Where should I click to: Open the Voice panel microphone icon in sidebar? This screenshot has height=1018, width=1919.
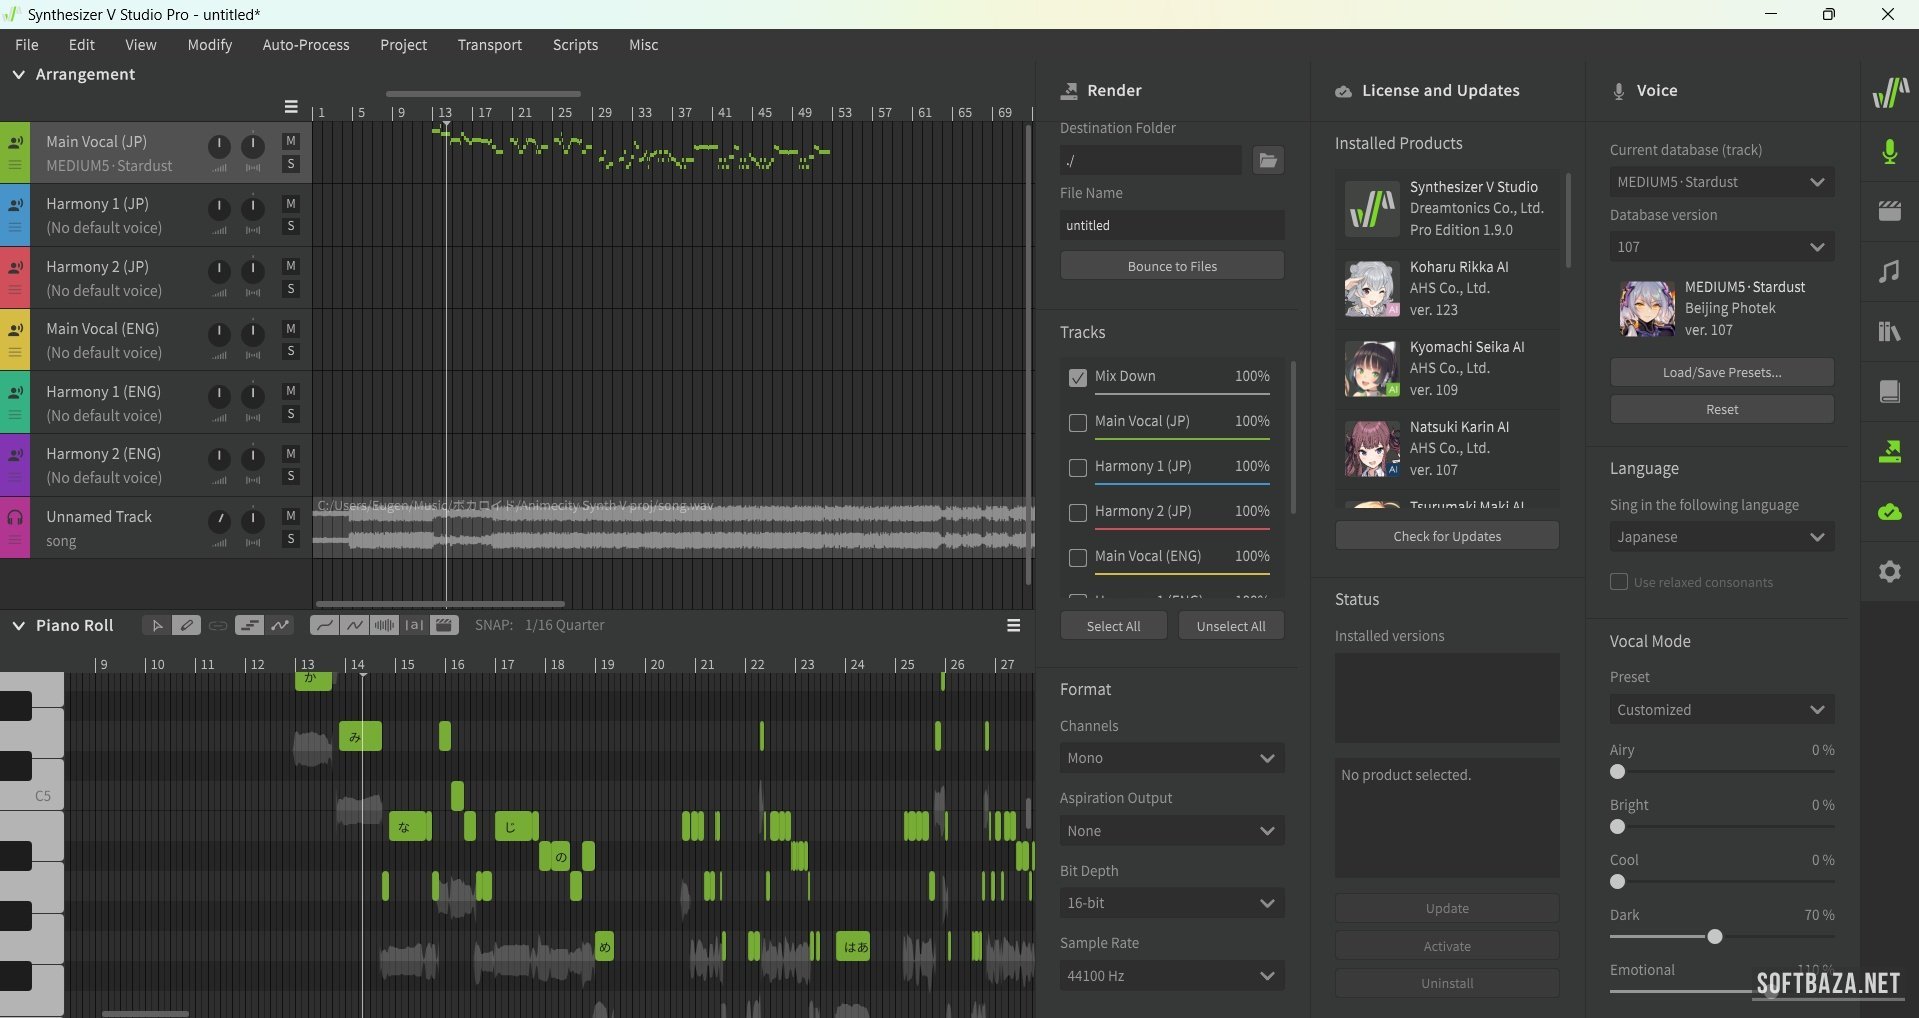(x=1889, y=152)
